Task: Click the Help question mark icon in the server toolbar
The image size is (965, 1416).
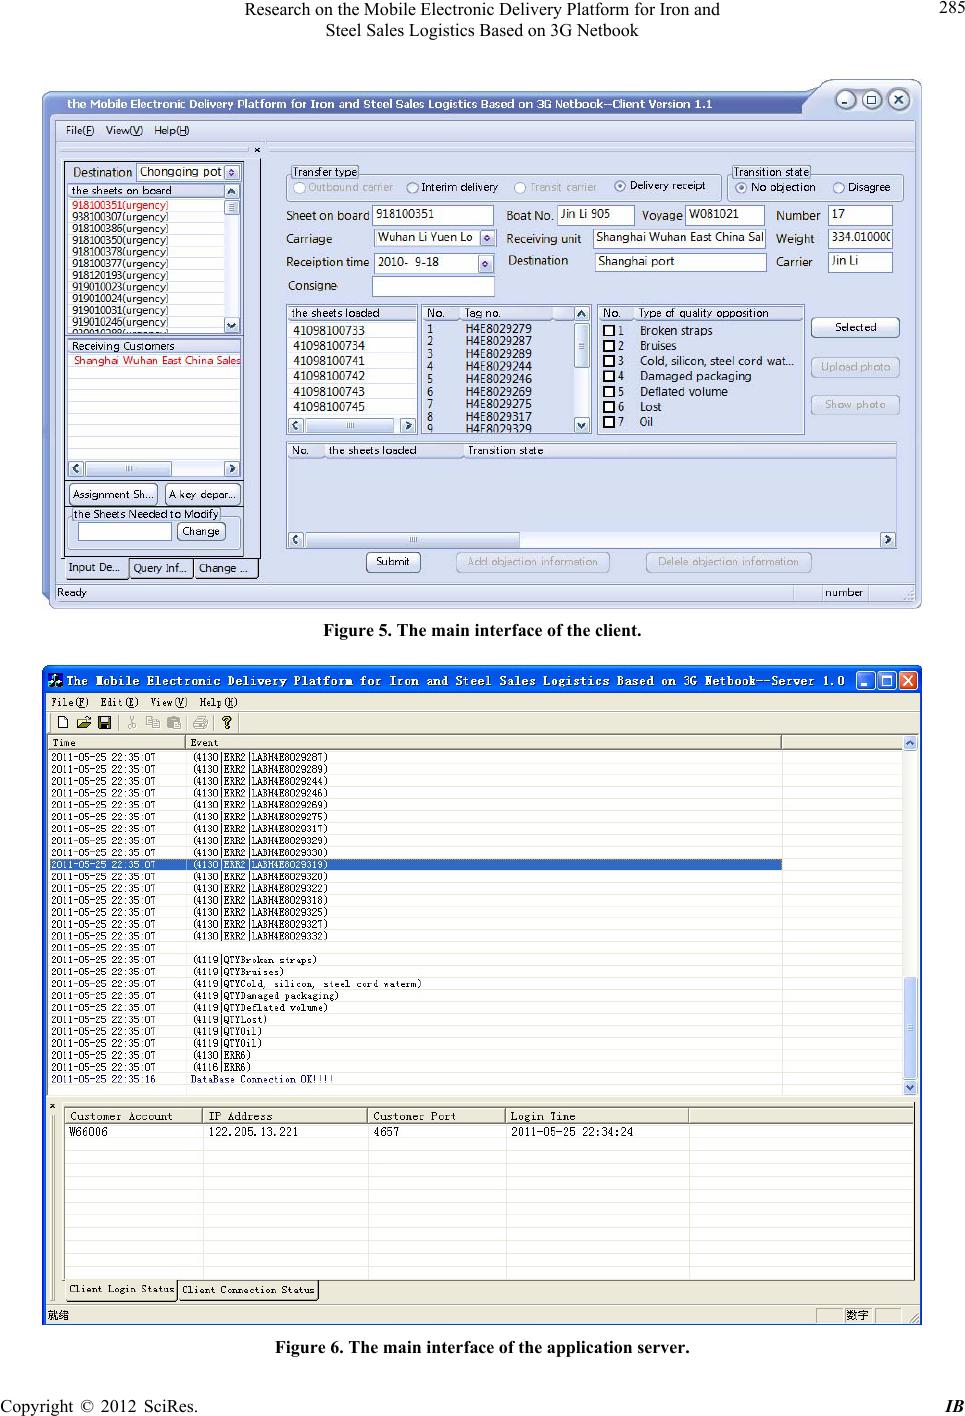Action: click(x=227, y=722)
